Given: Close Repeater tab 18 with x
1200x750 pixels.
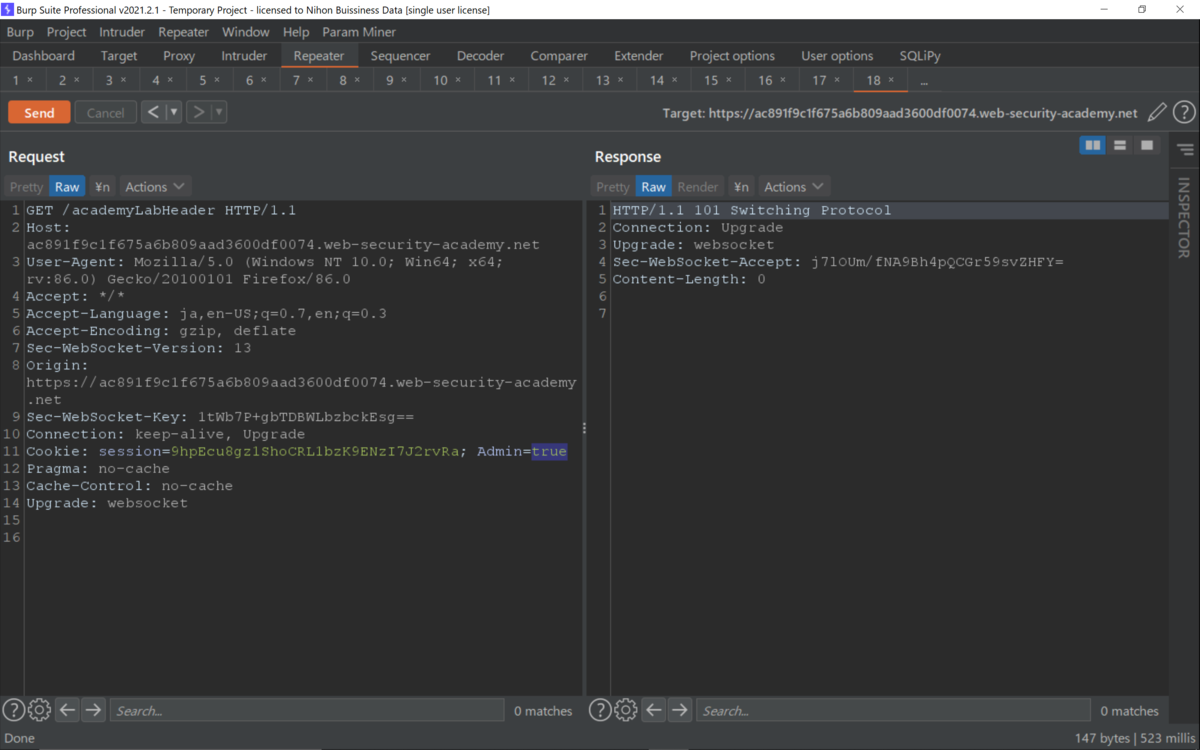Looking at the screenshot, I should pos(891,80).
